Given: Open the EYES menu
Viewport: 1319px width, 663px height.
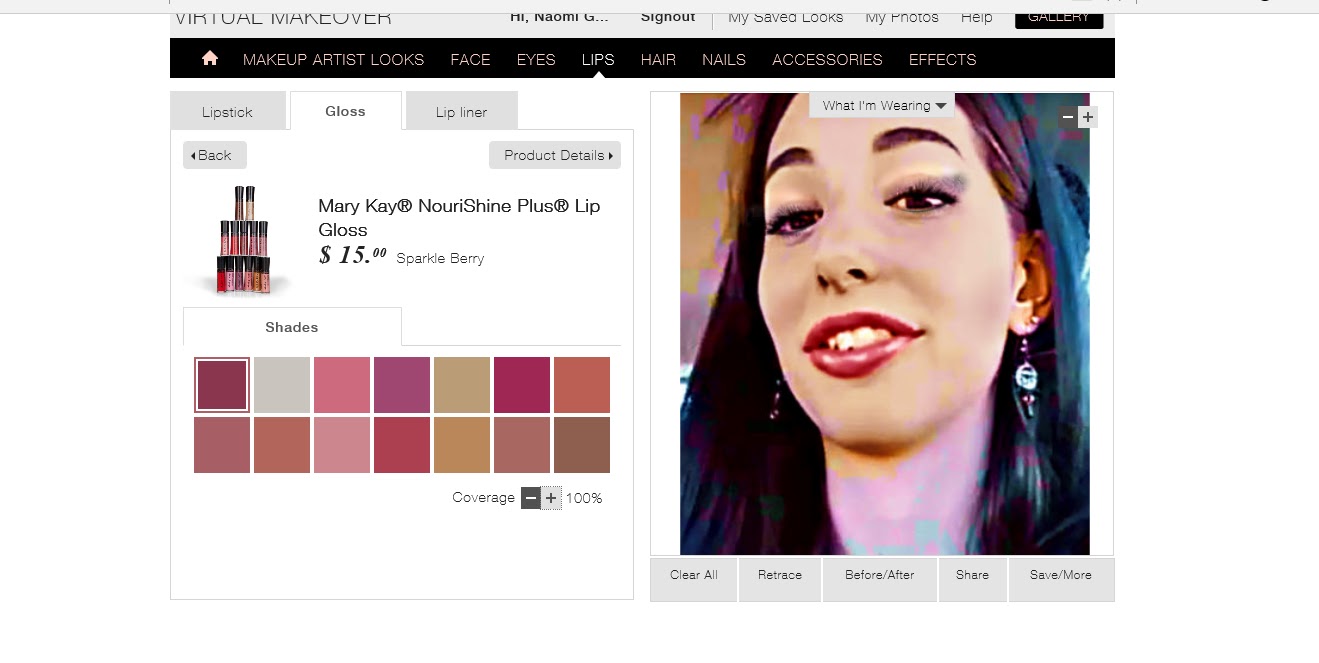Looking at the screenshot, I should pyautogui.click(x=536, y=60).
